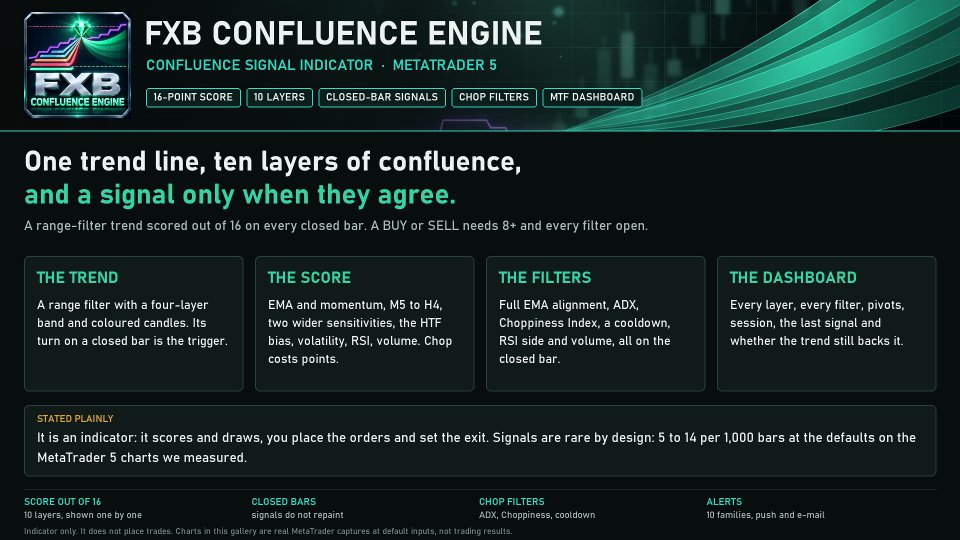
Task: Select the CHOP FILTERS badge
Action: (494, 97)
